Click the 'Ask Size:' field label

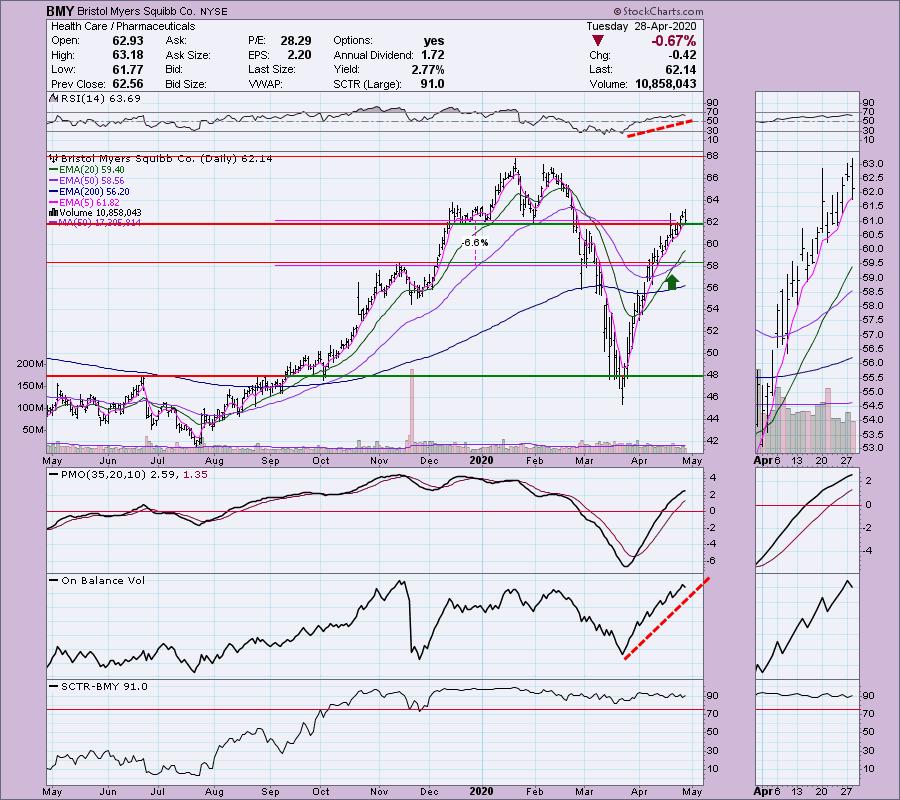(188, 55)
